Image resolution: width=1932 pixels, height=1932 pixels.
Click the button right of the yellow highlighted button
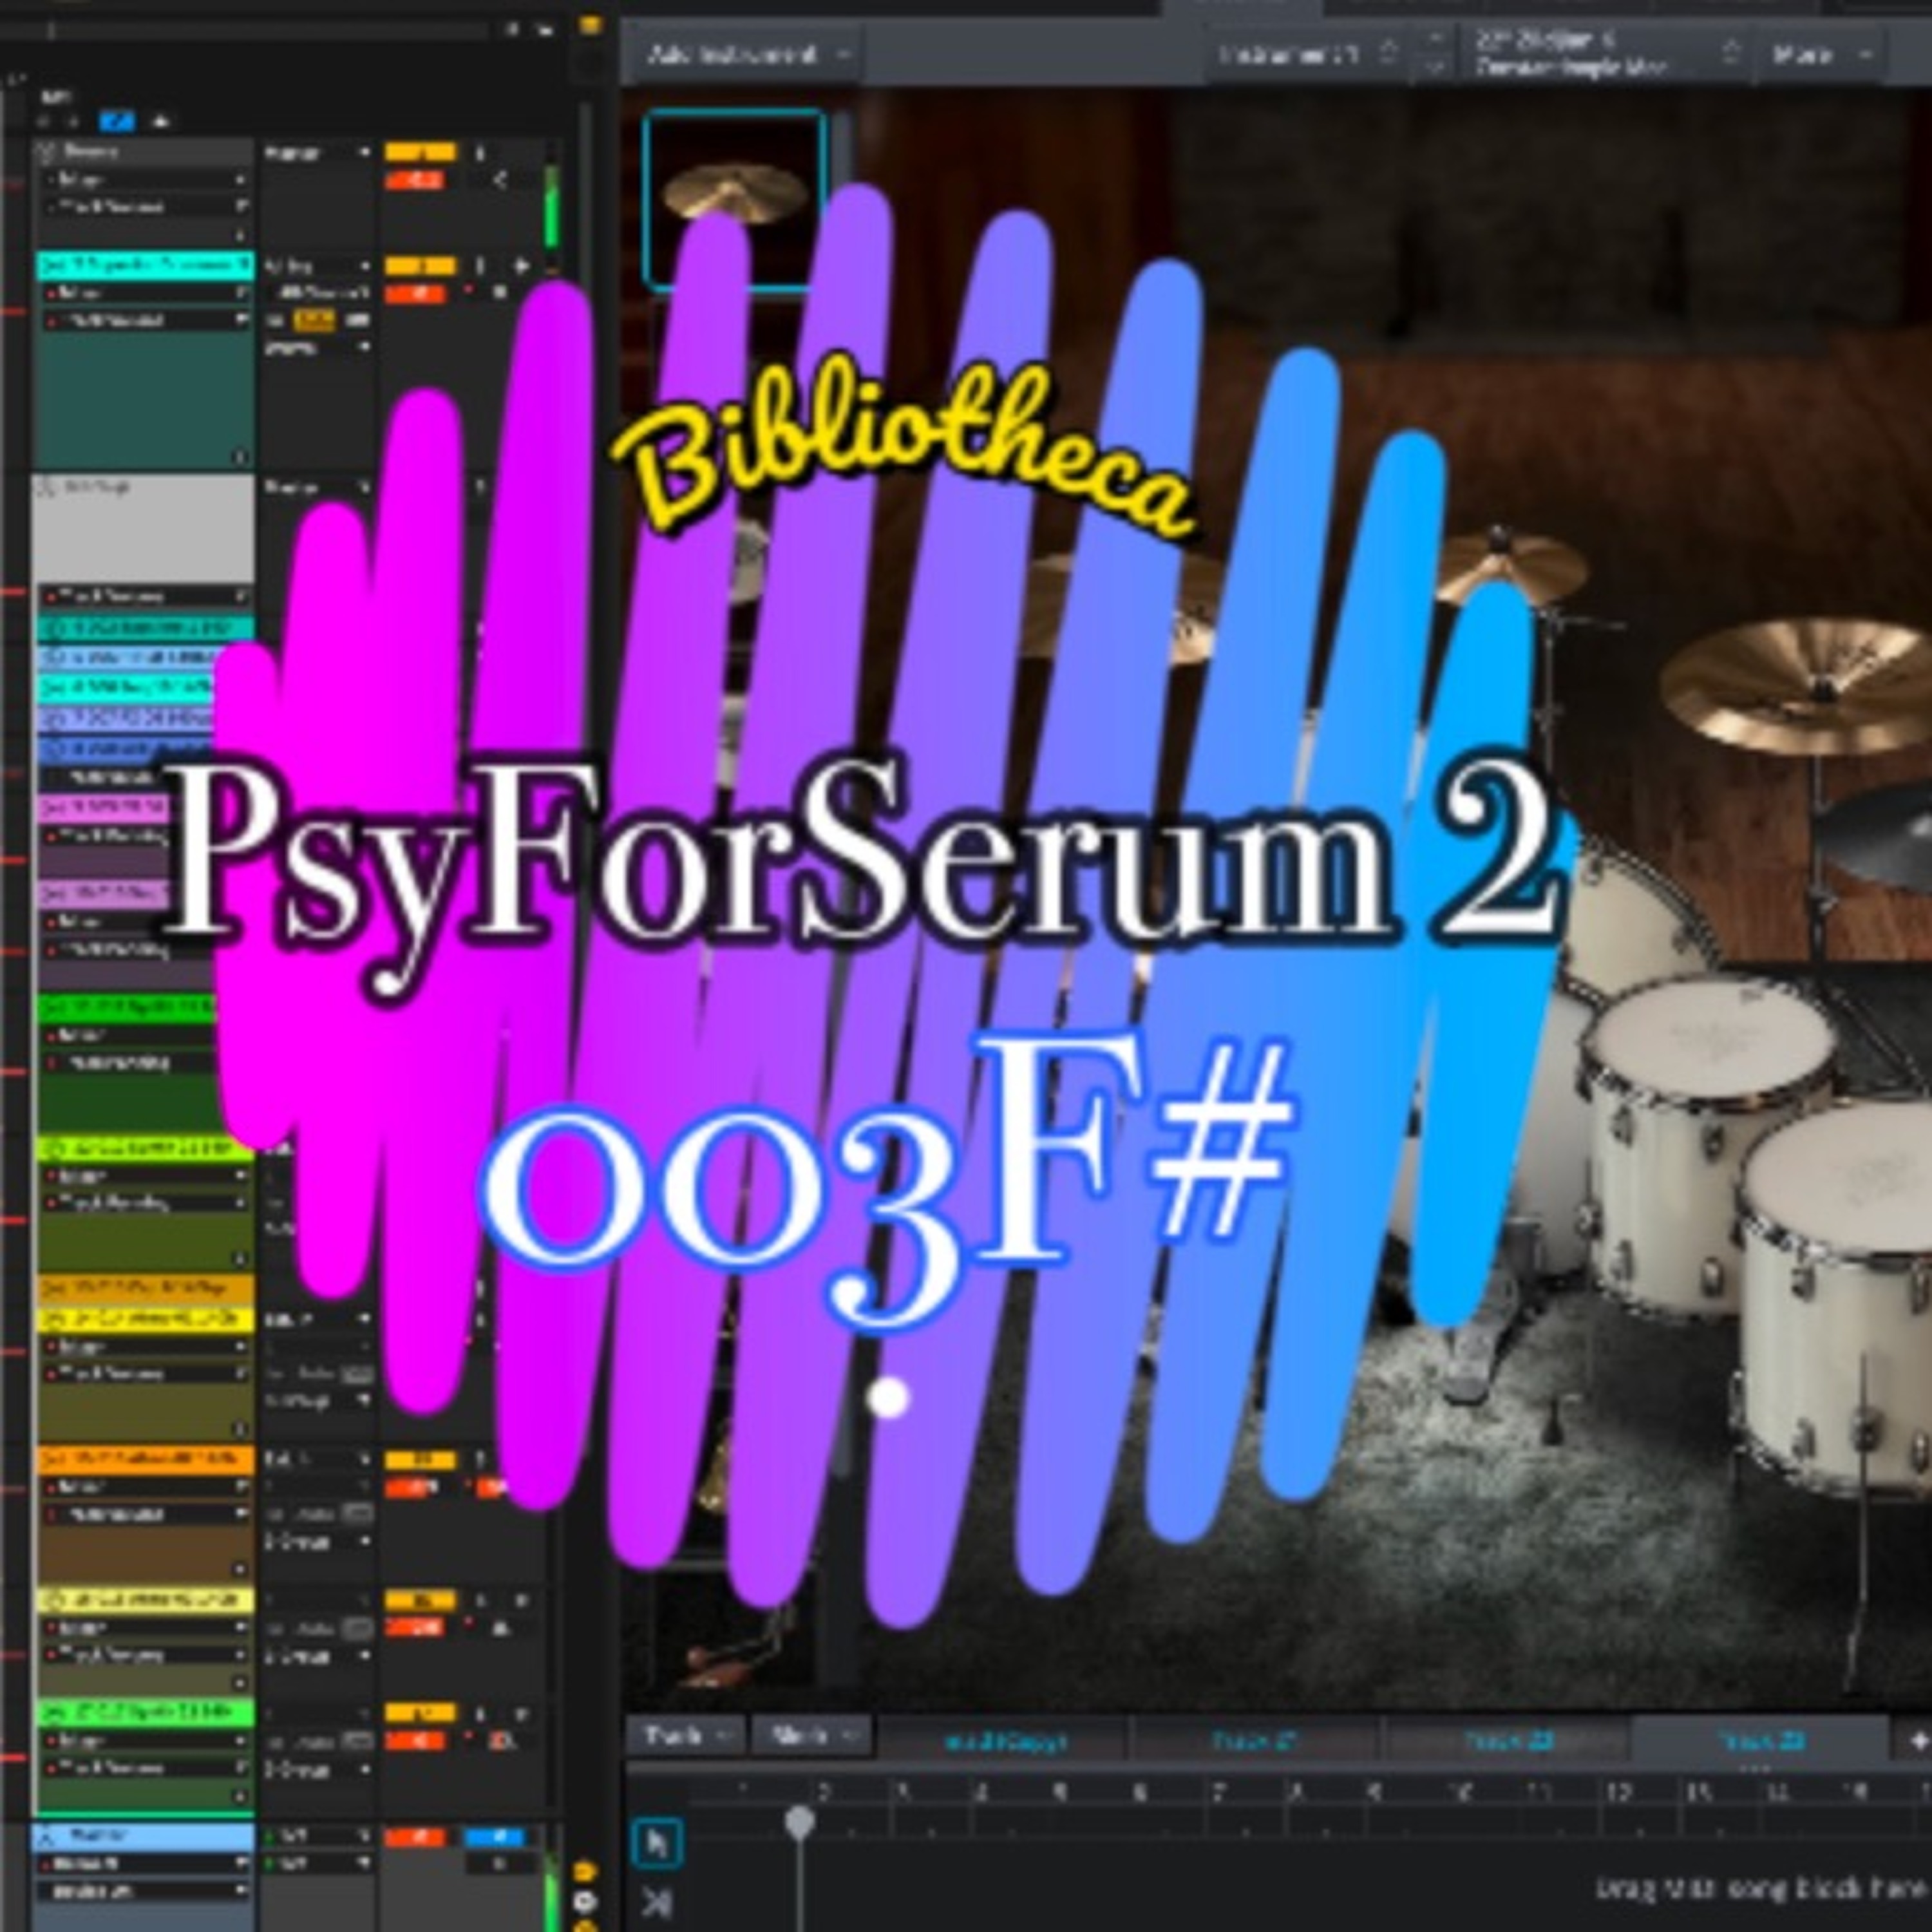[x=357, y=321]
